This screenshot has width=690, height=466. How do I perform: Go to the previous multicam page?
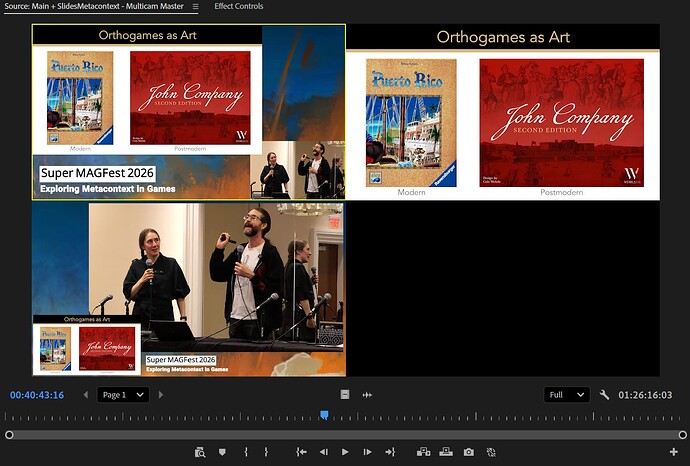click(86, 395)
